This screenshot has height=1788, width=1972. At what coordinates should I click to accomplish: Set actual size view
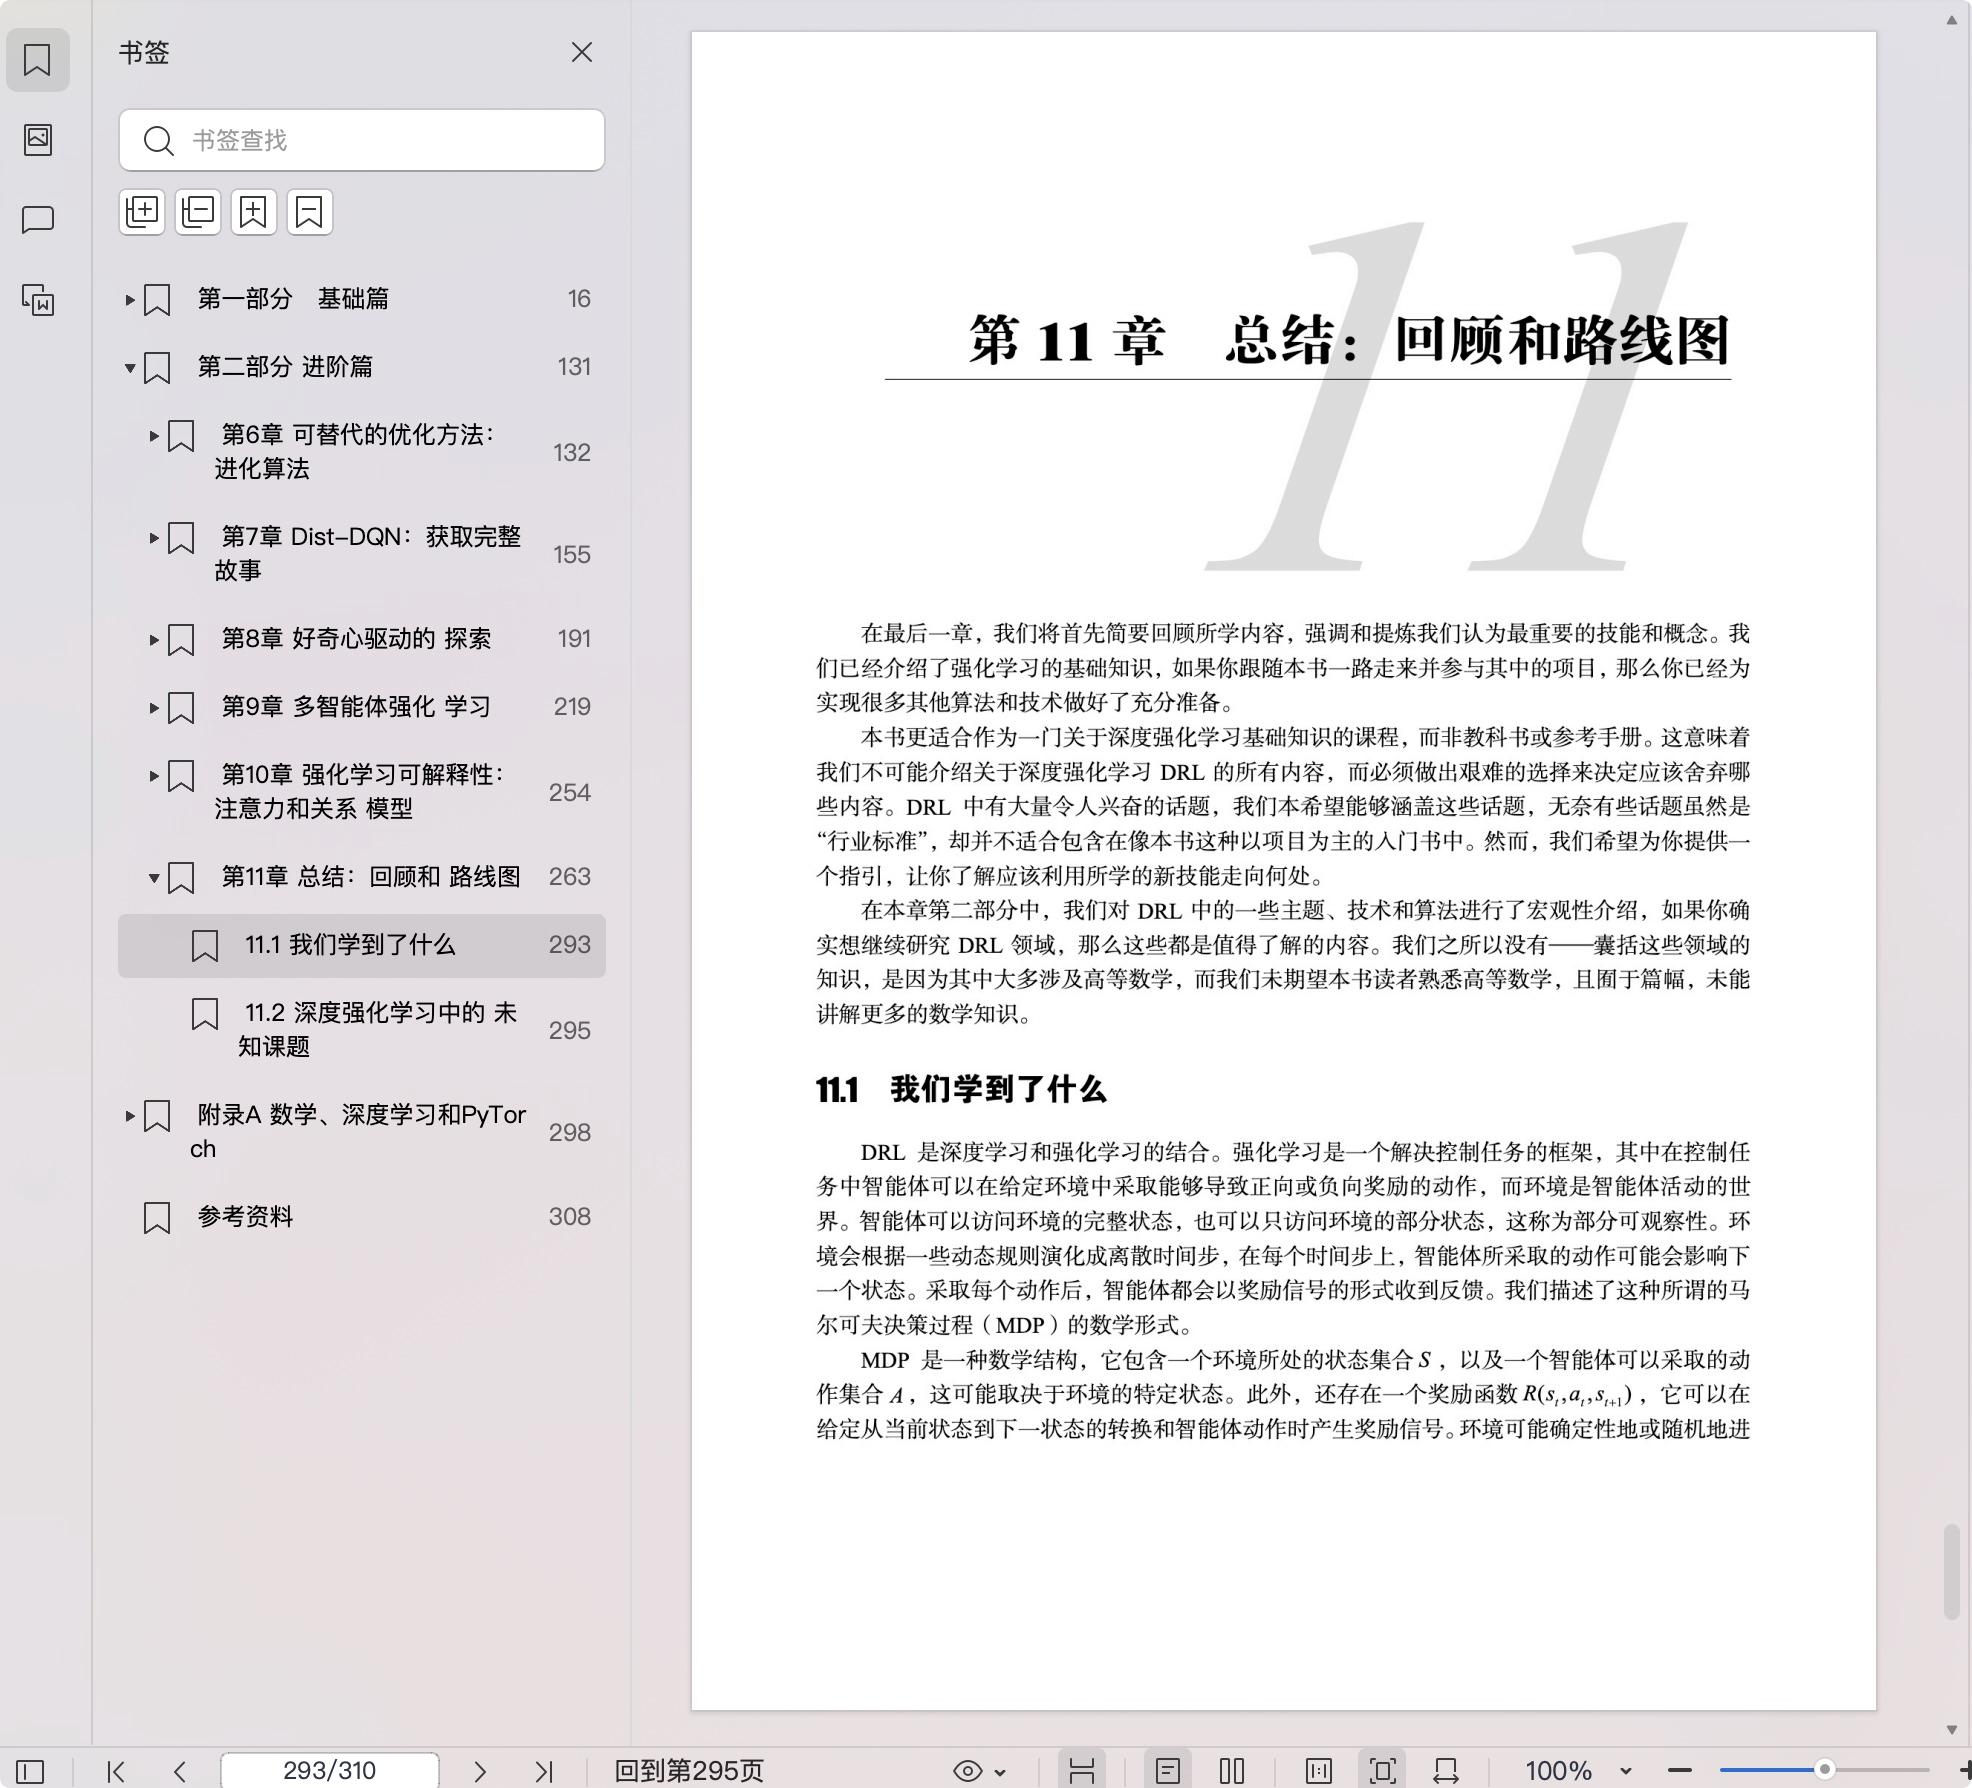(1318, 1771)
